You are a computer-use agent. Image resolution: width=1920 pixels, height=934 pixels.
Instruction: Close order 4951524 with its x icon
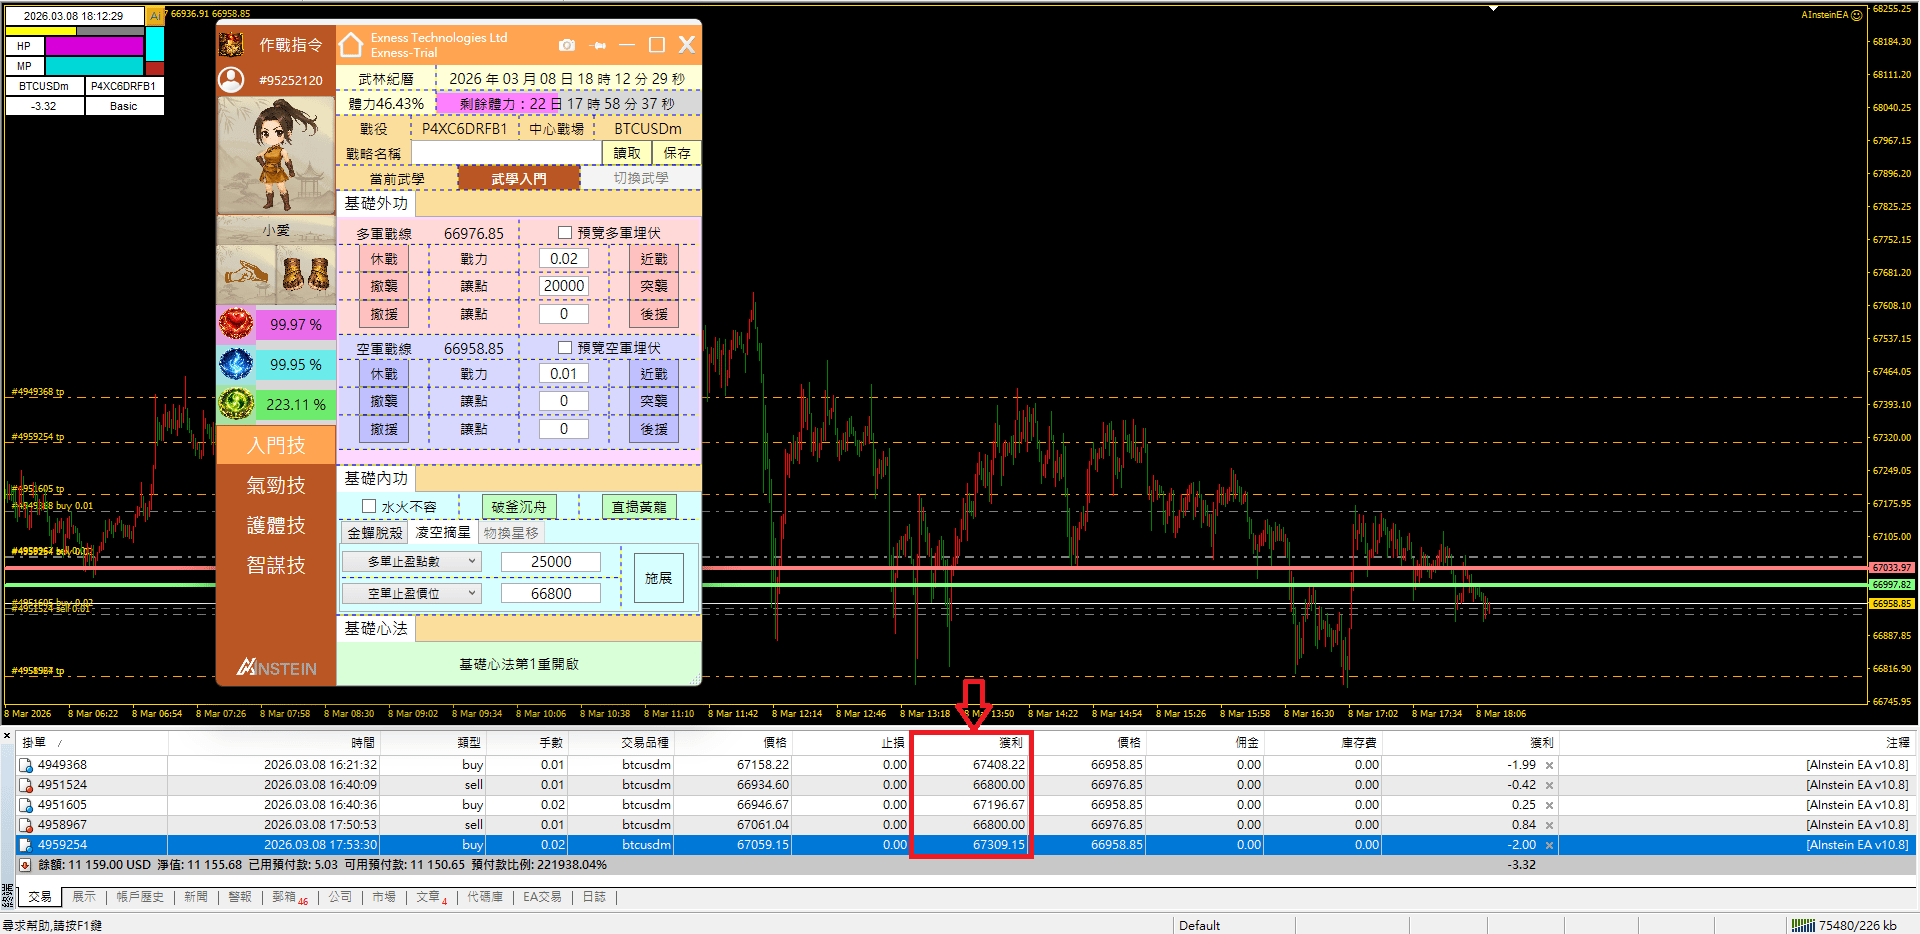click(x=1550, y=786)
